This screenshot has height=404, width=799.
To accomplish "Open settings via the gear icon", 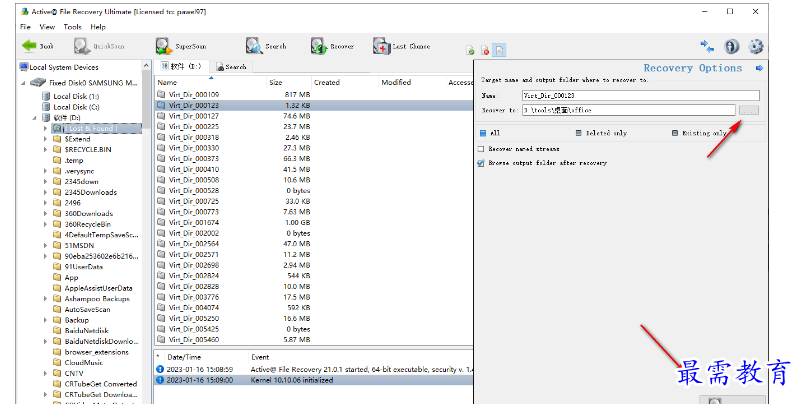I will [756, 46].
